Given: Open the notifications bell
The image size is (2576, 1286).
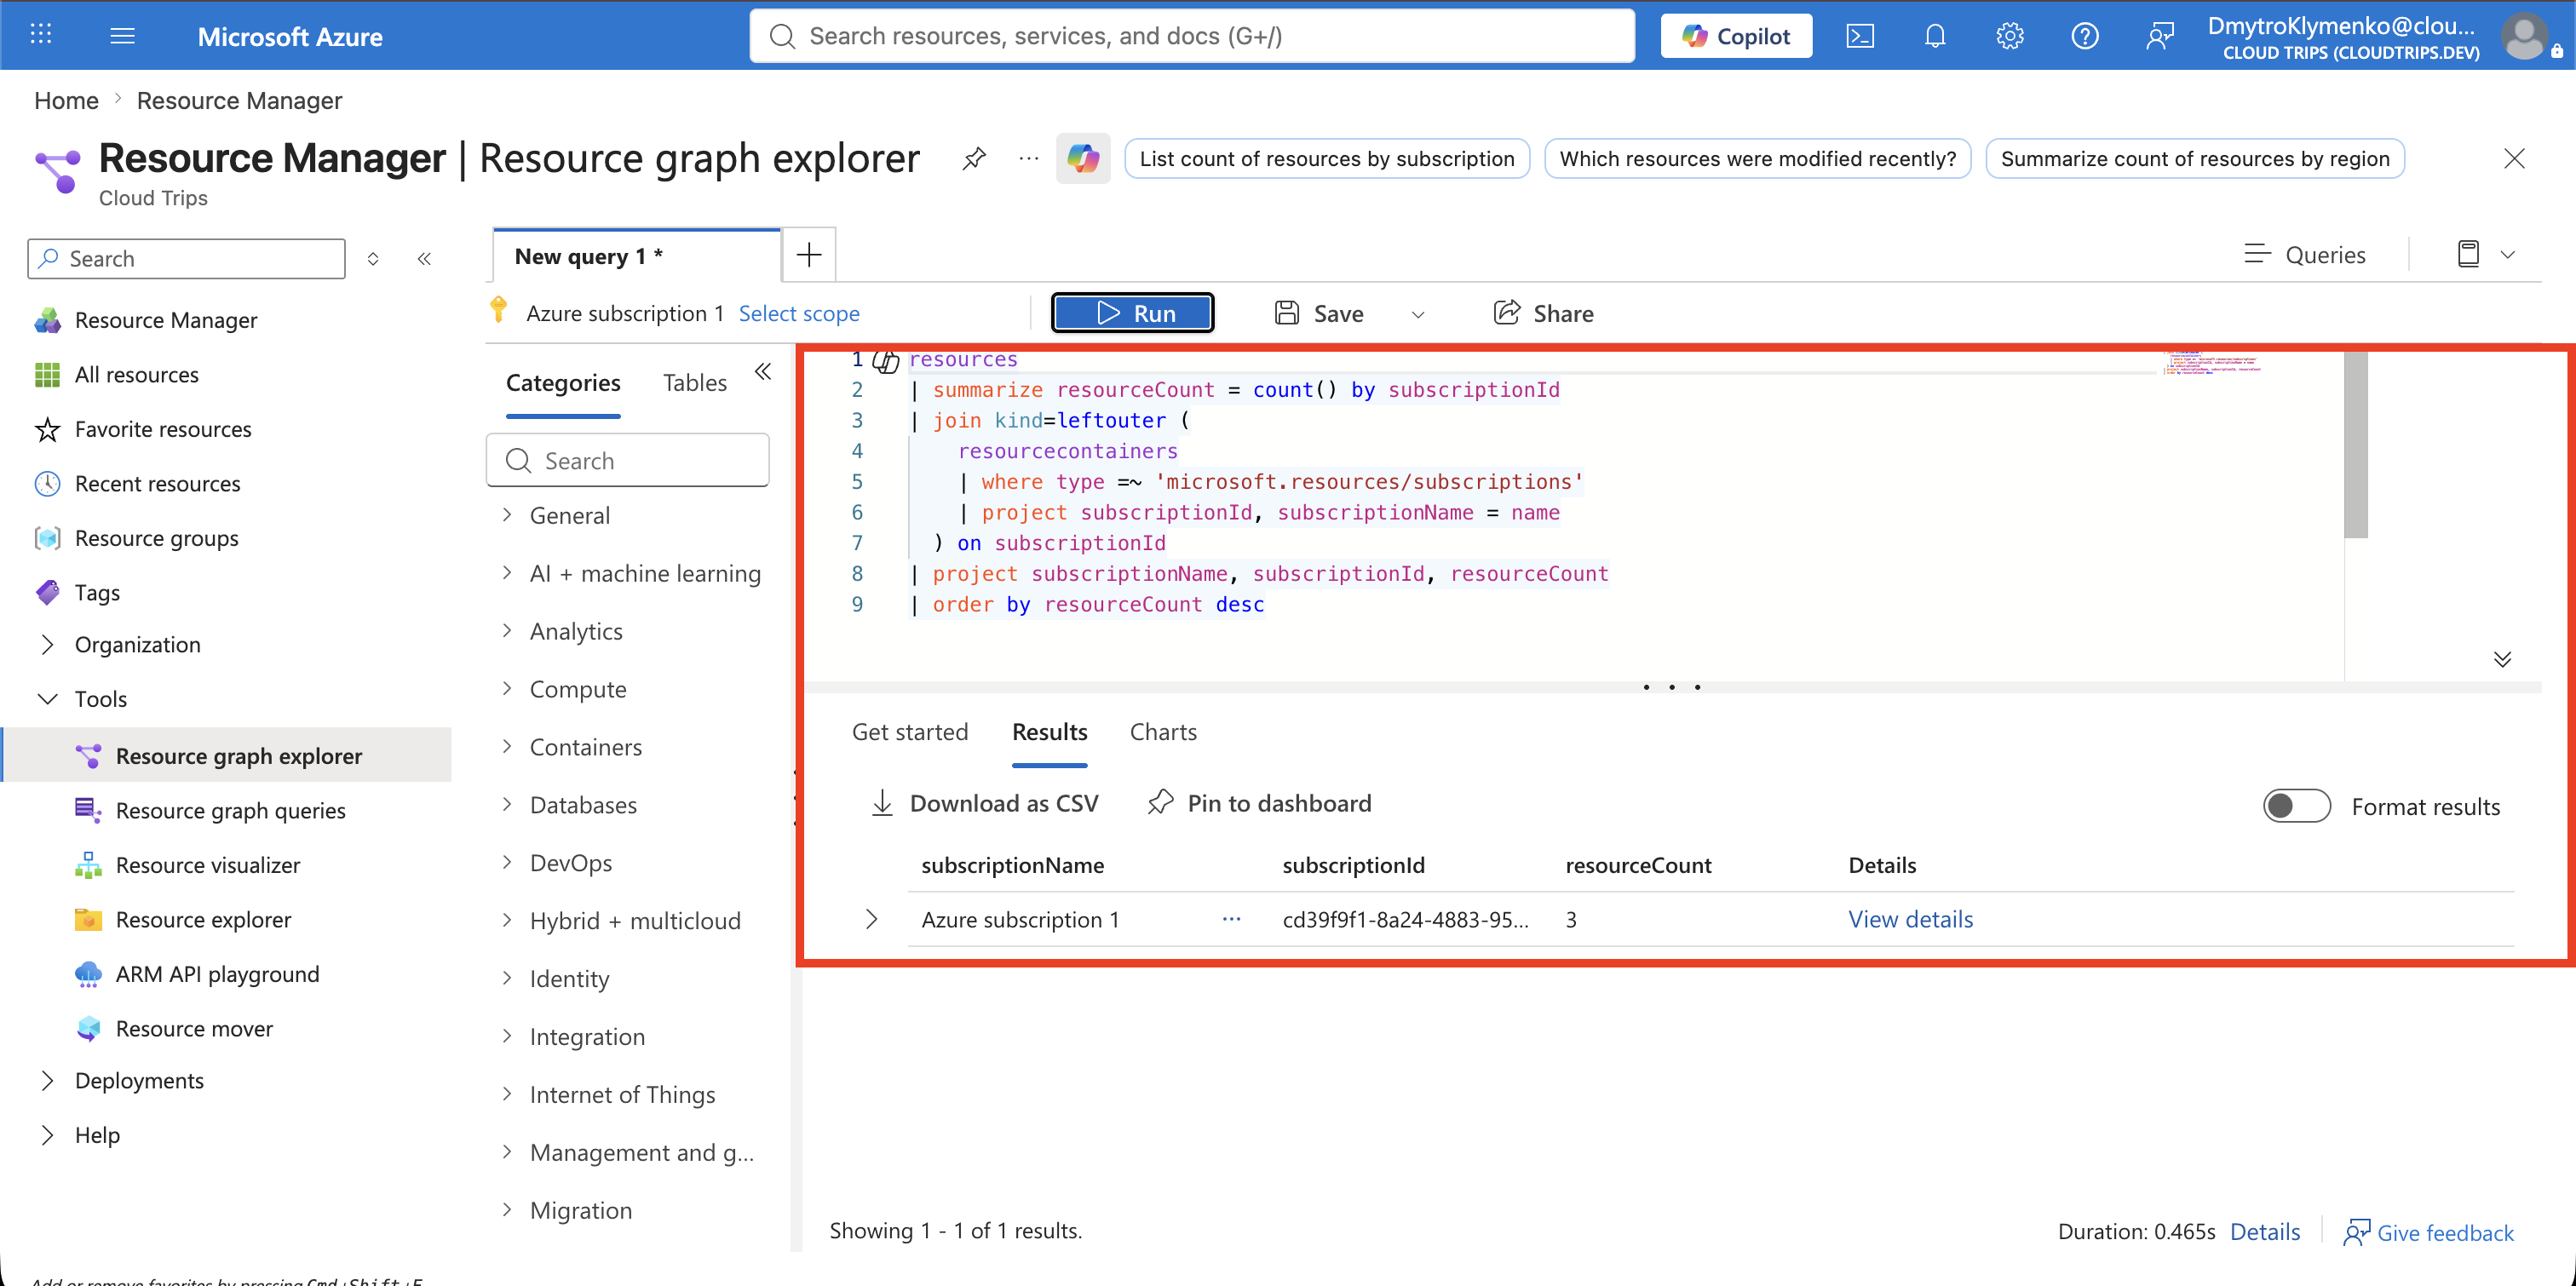Looking at the screenshot, I should pyautogui.click(x=1934, y=36).
